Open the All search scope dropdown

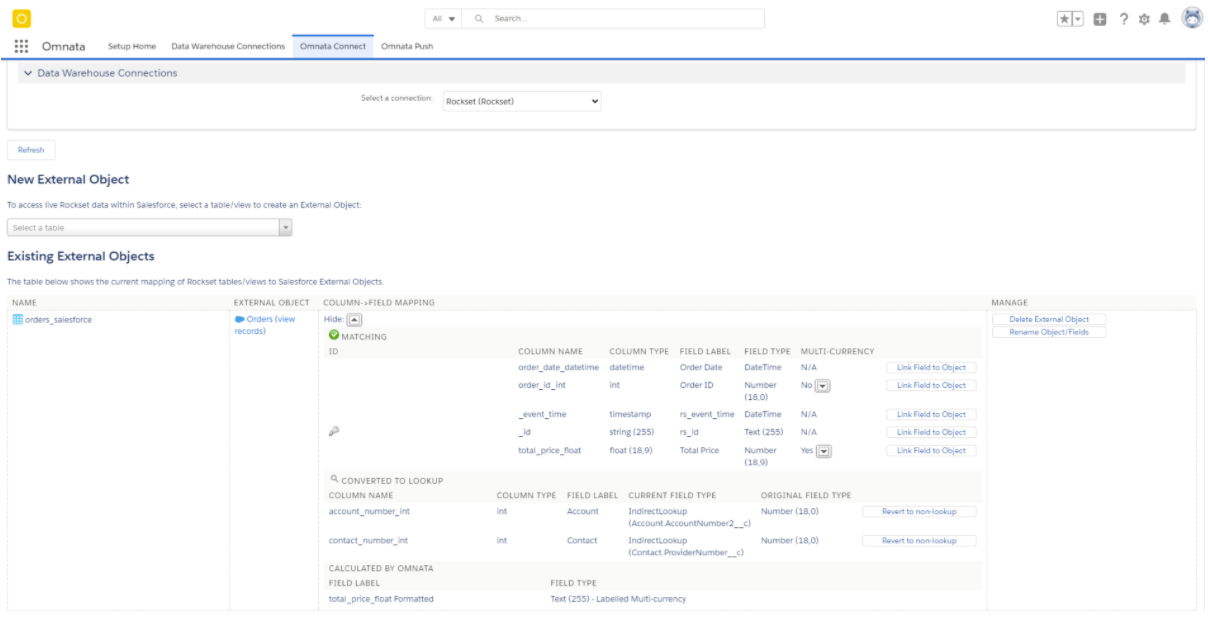click(x=444, y=19)
